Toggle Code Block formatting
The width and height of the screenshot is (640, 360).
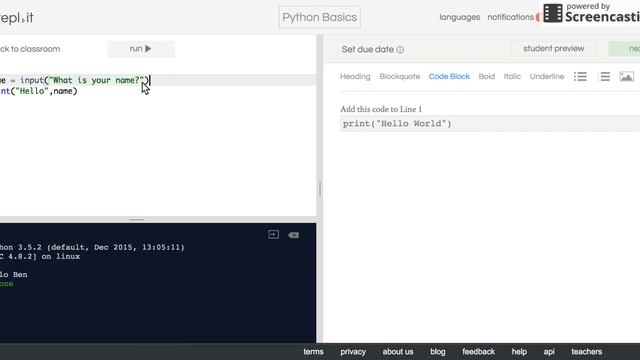449,76
